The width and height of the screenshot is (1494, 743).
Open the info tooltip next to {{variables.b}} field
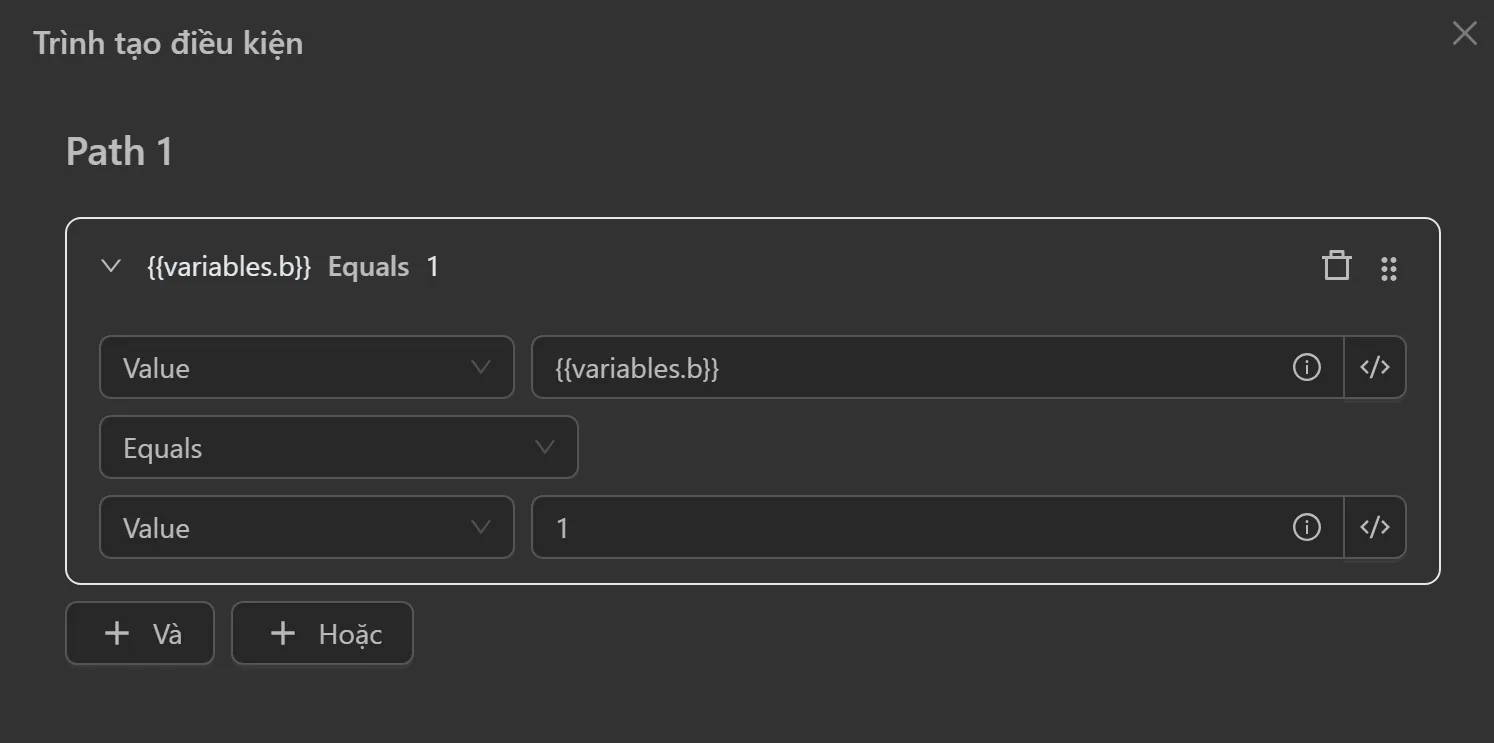click(x=1305, y=367)
